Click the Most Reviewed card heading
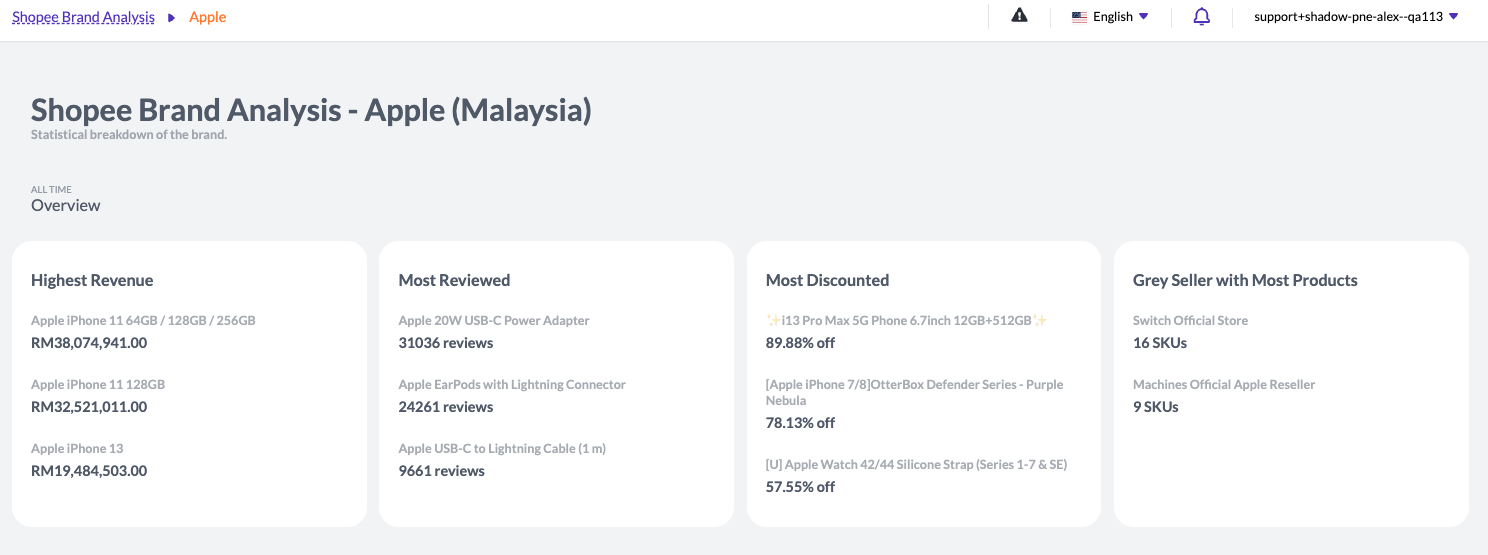Viewport: 1488px width, 555px height. coord(454,281)
